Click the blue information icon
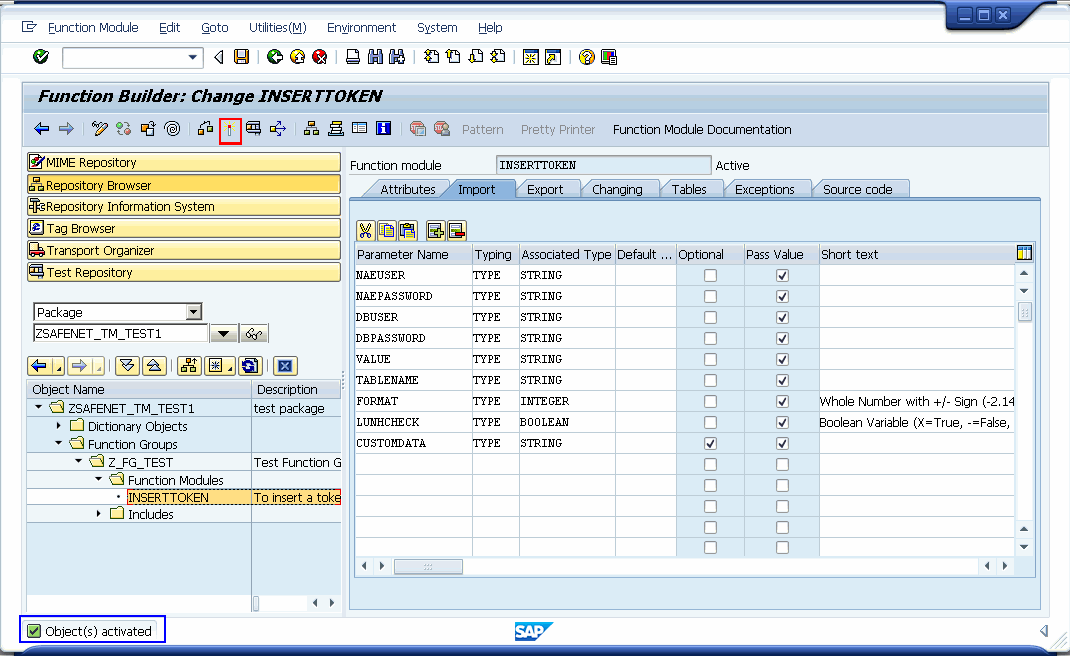This screenshot has height=656, width=1070. click(x=384, y=128)
